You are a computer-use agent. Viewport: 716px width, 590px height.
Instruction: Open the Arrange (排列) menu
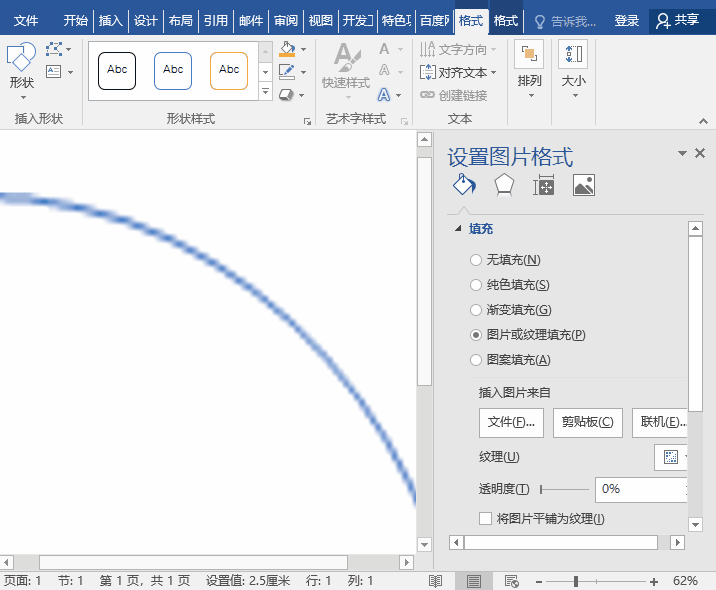pos(529,70)
